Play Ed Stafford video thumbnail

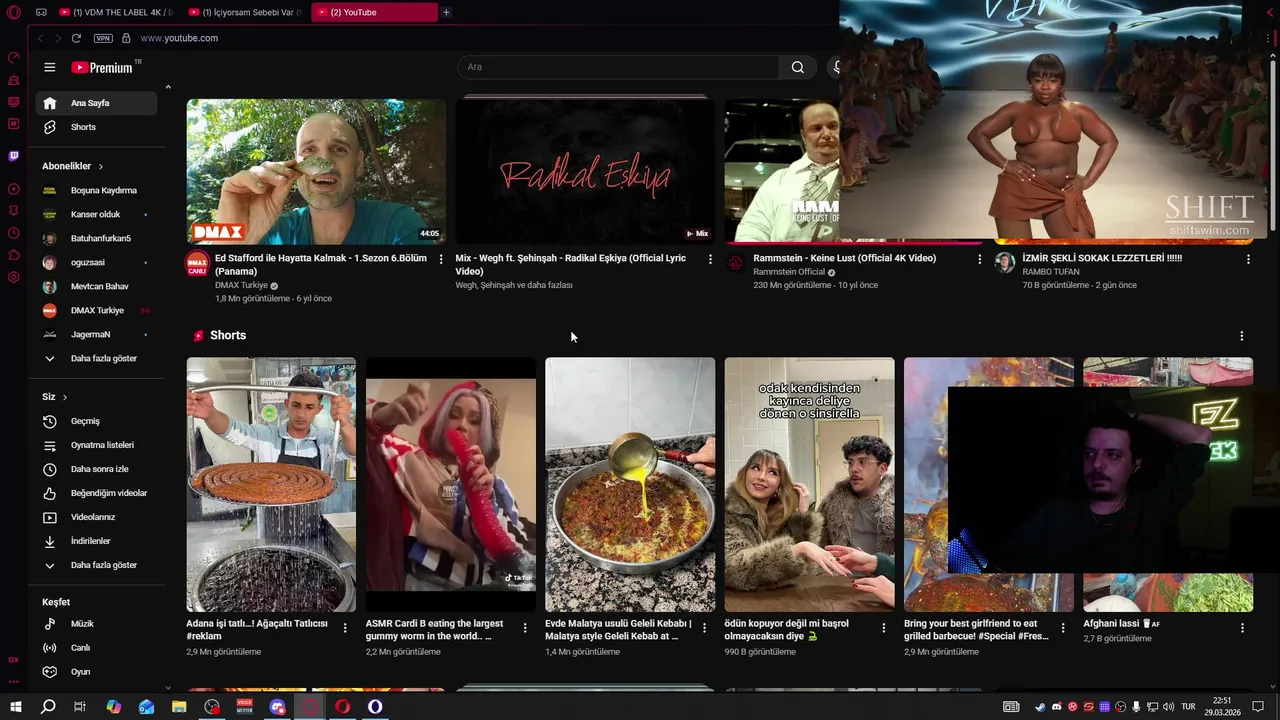click(x=316, y=171)
